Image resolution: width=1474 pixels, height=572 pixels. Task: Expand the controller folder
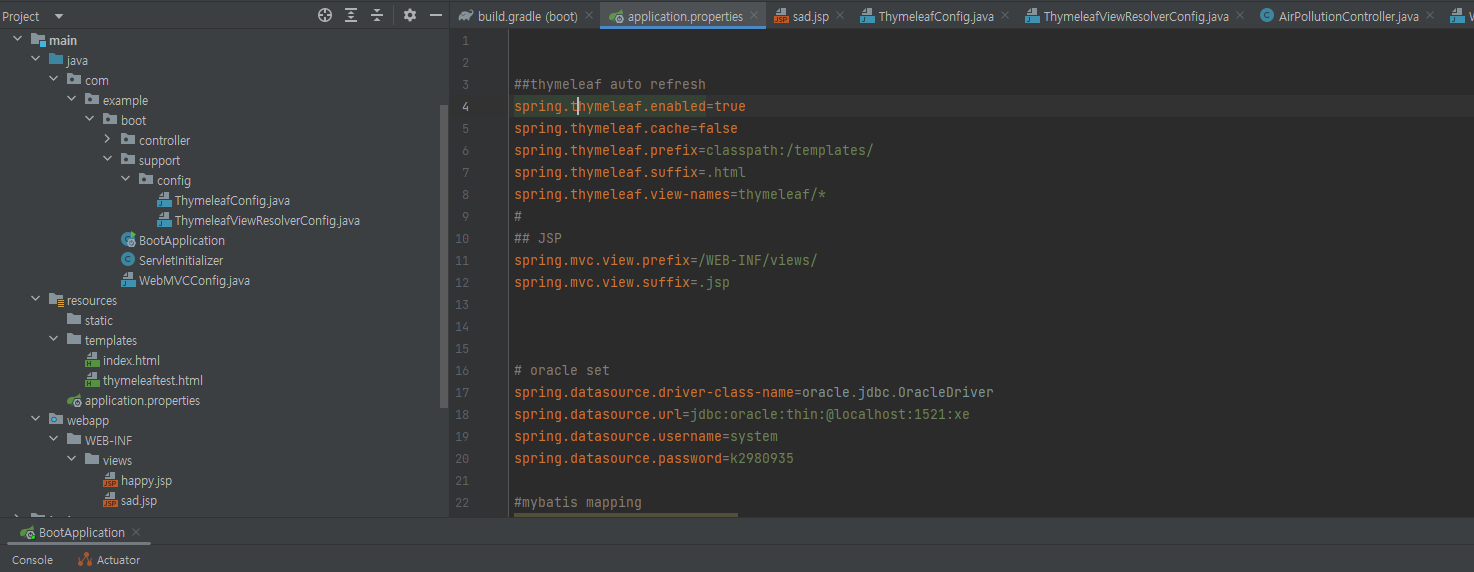108,140
